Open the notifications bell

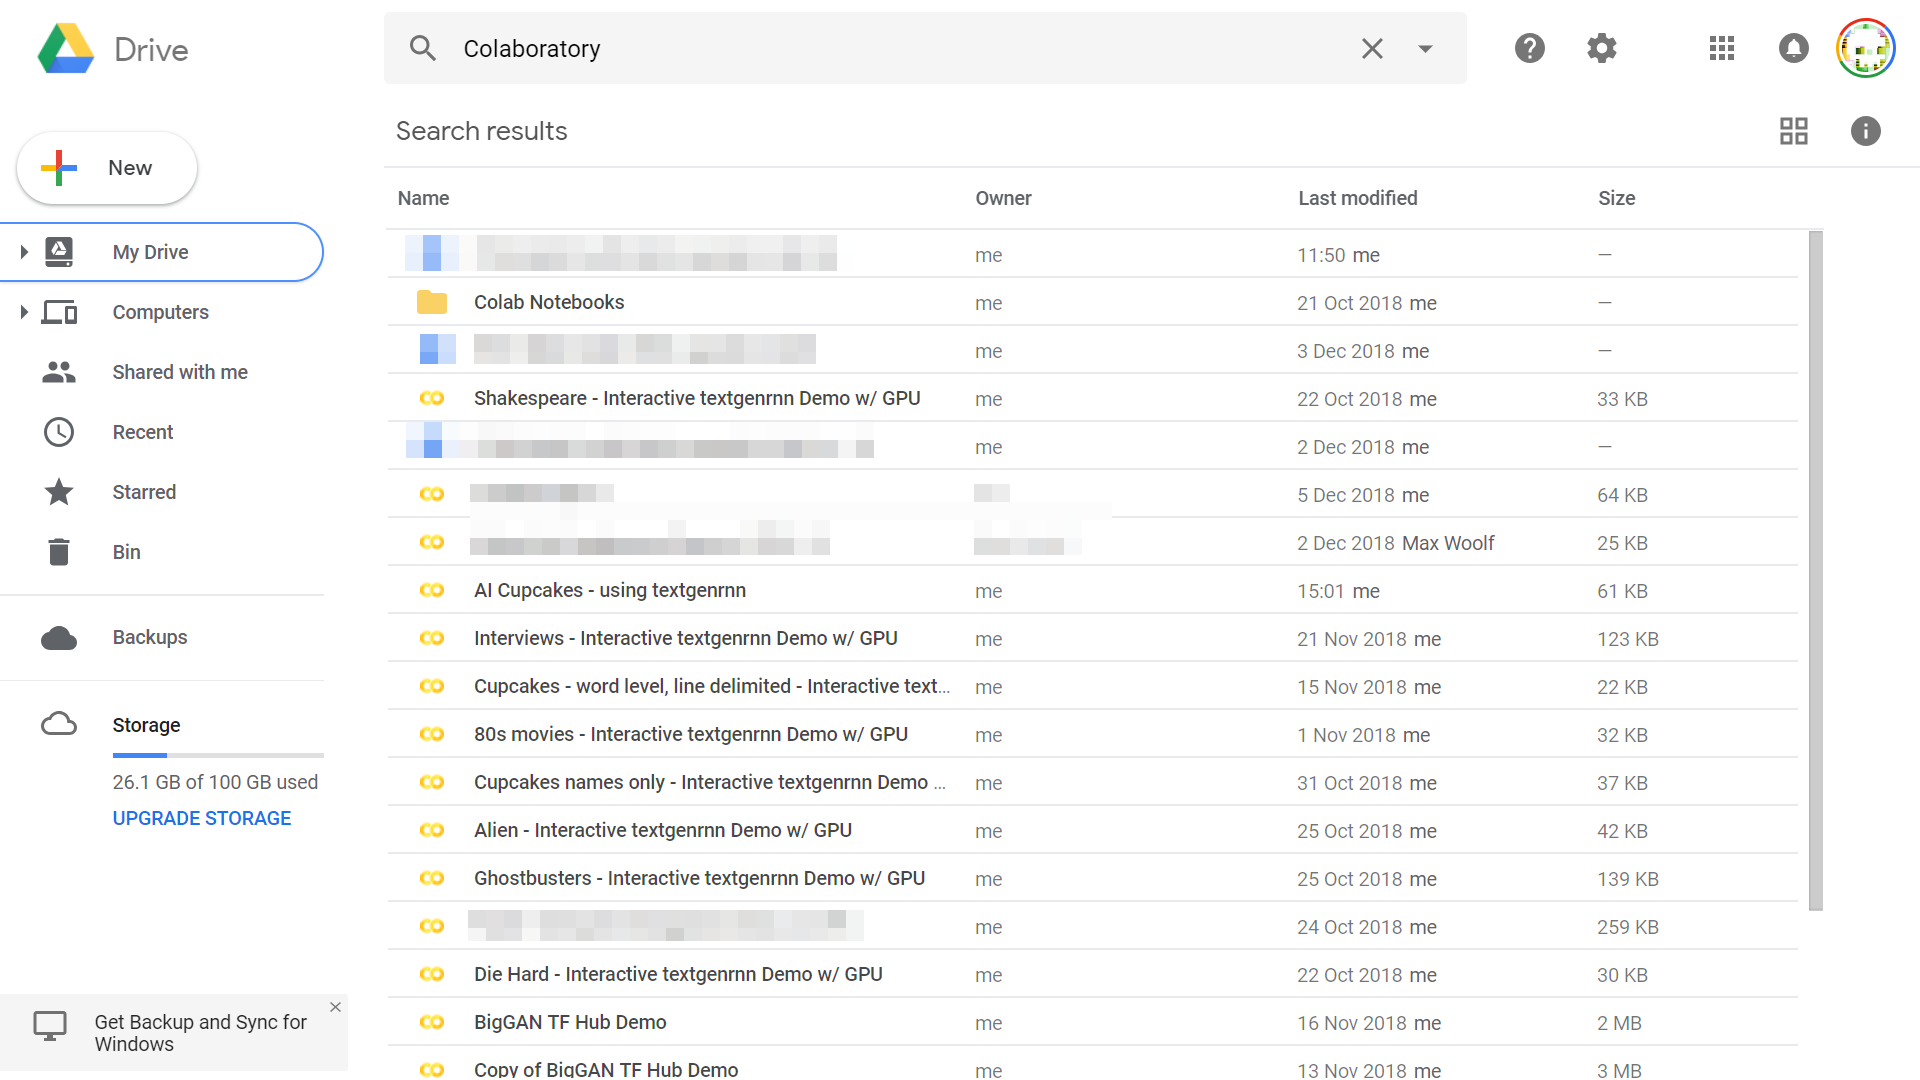click(x=1794, y=48)
